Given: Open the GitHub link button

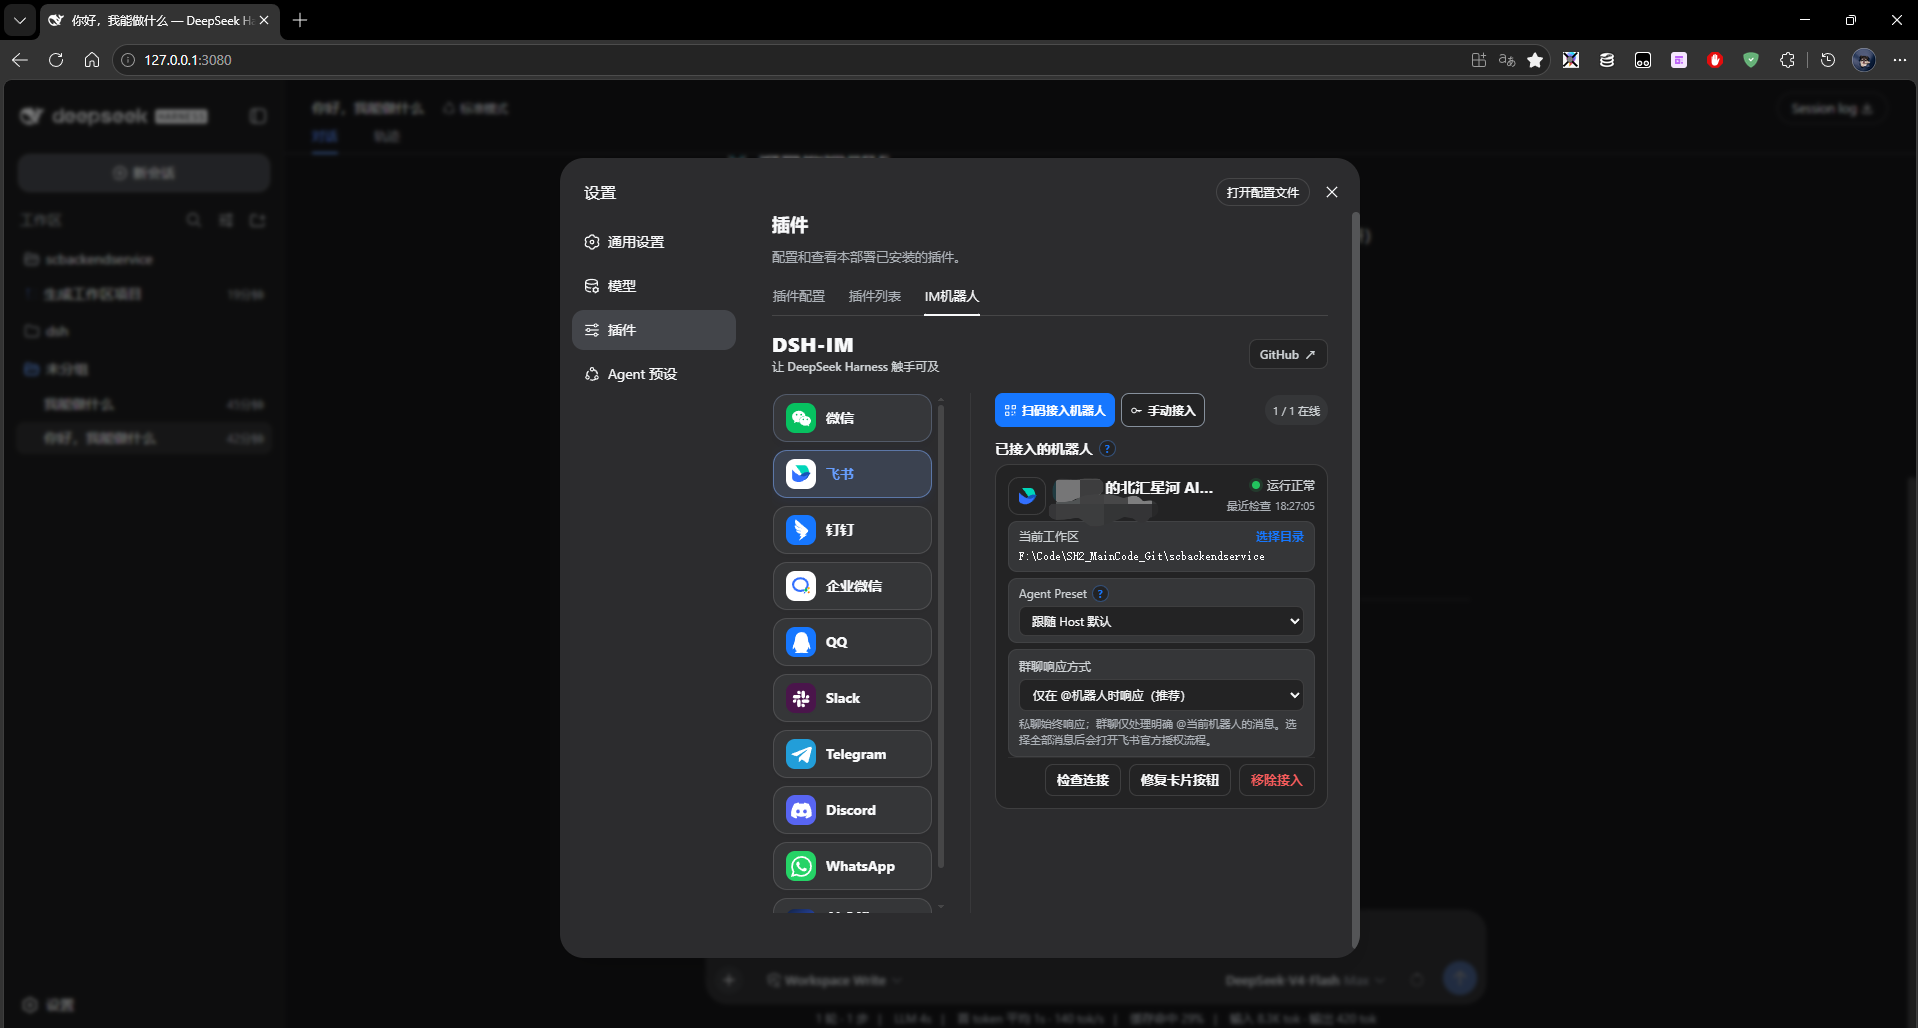Looking at the screenshot, I should click(x=1288, y=355).
